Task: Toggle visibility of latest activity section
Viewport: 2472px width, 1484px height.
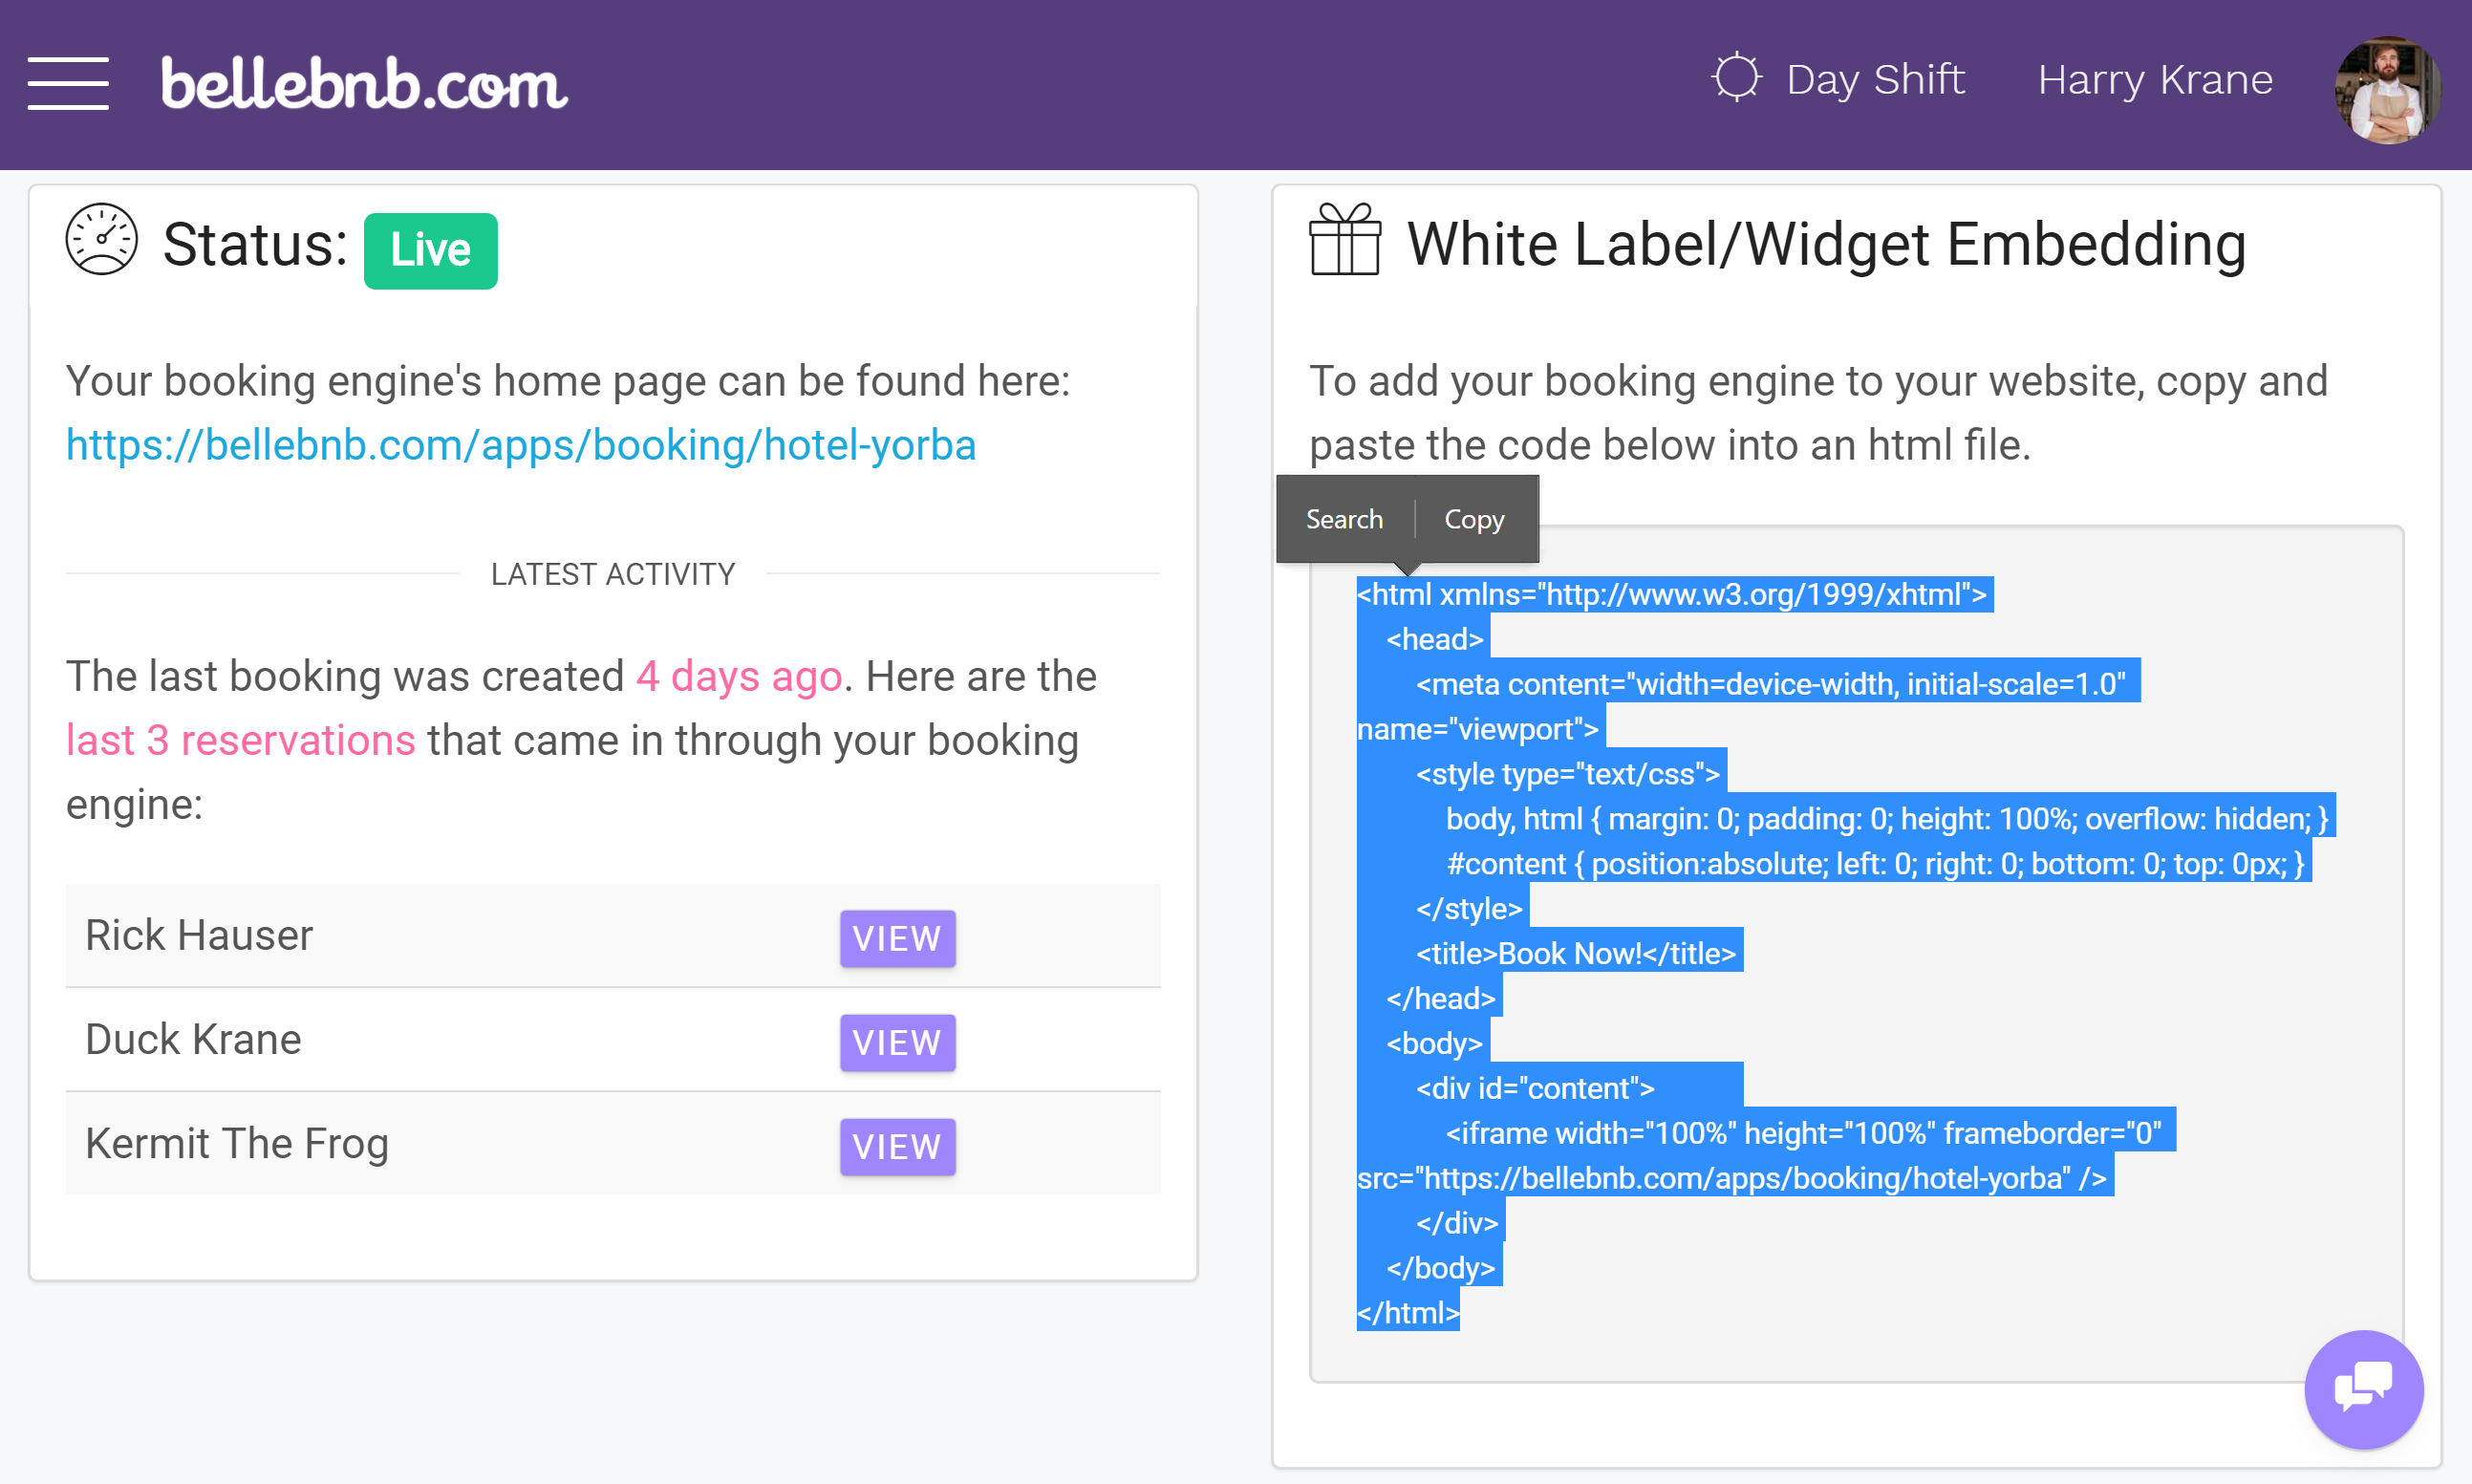Action: [613, 572]
